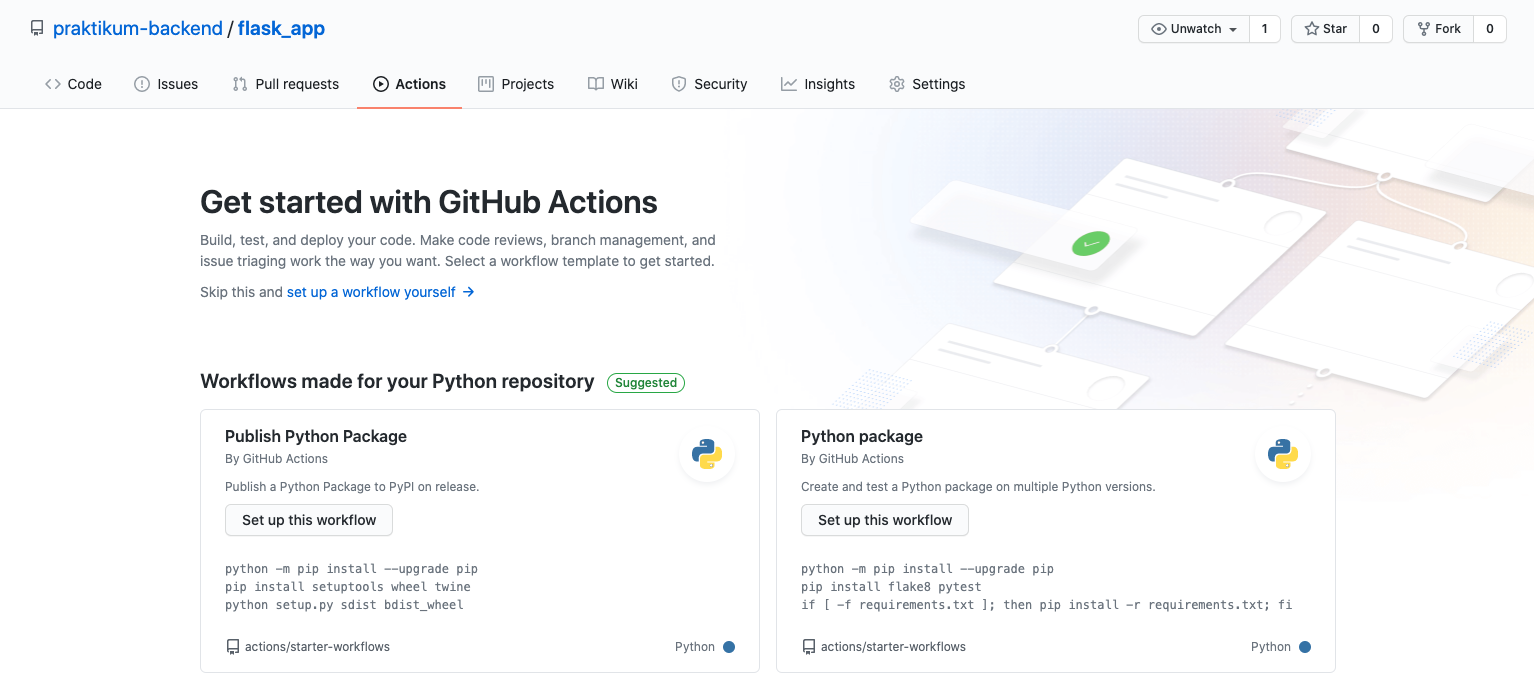Open the forks count next to Fork
The width and height of the screenshot is (1534, 688).
1490,29
